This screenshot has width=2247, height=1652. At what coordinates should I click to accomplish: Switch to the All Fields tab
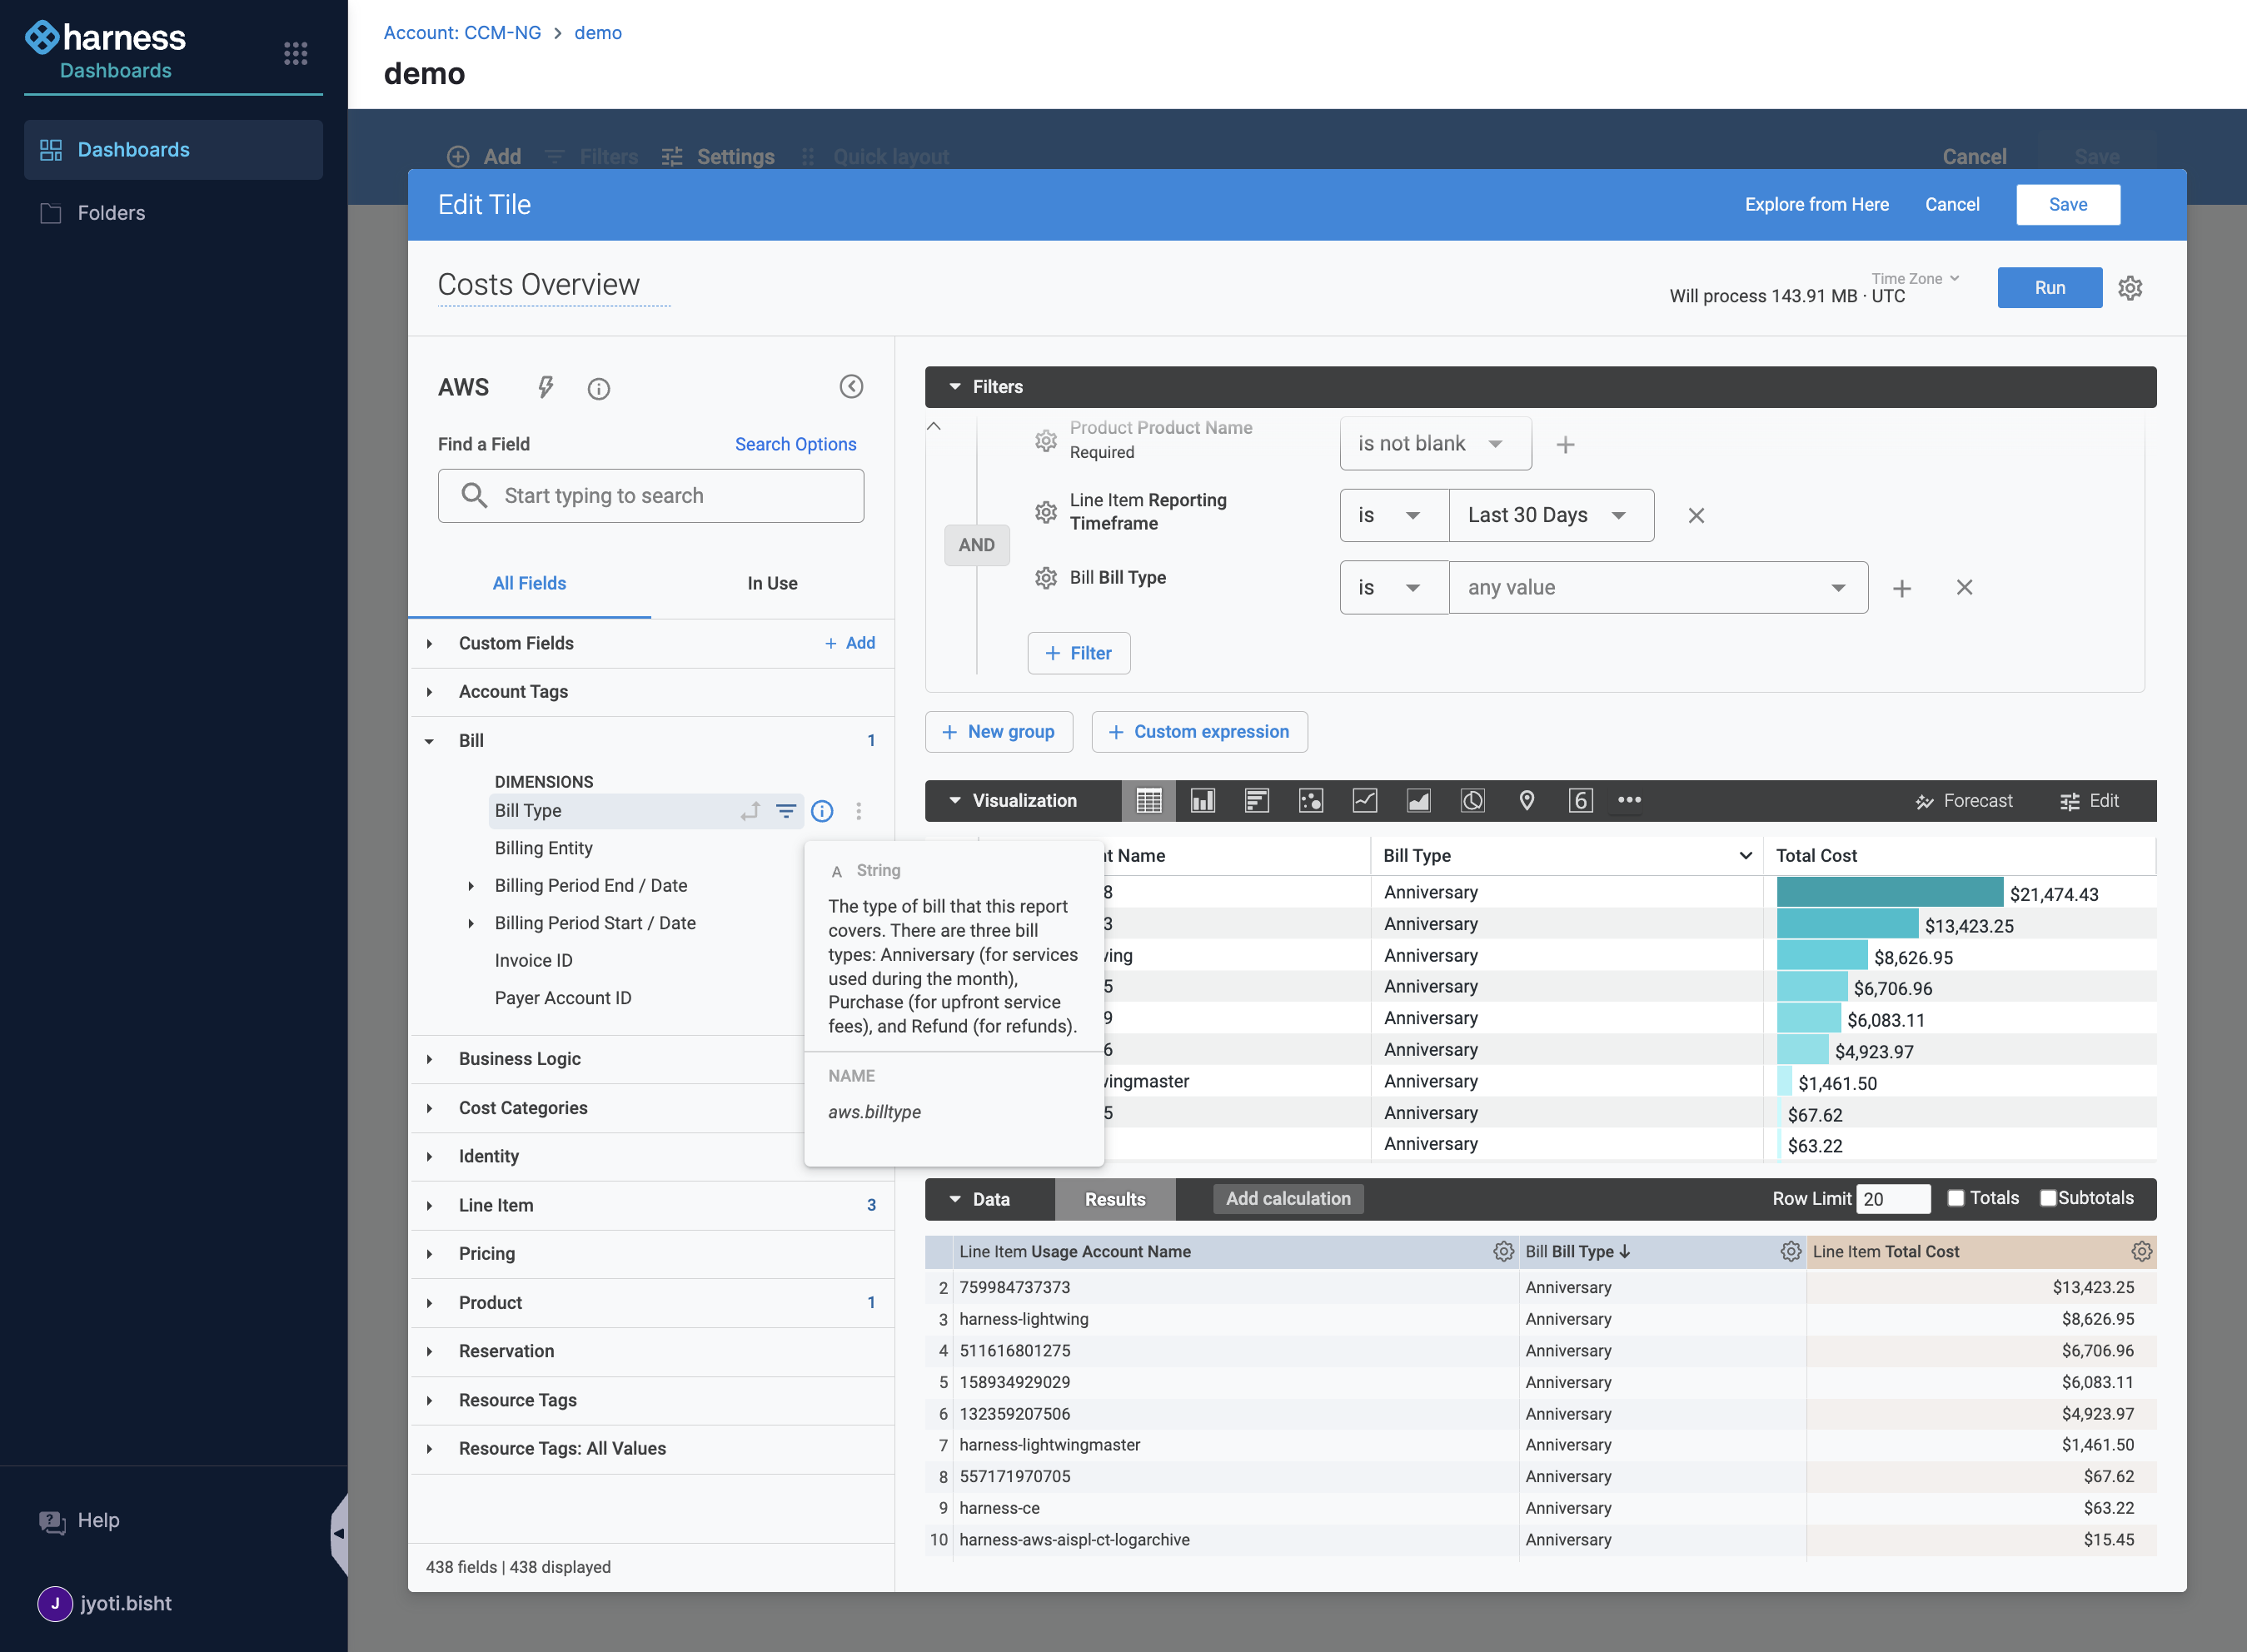pos(529,584)
